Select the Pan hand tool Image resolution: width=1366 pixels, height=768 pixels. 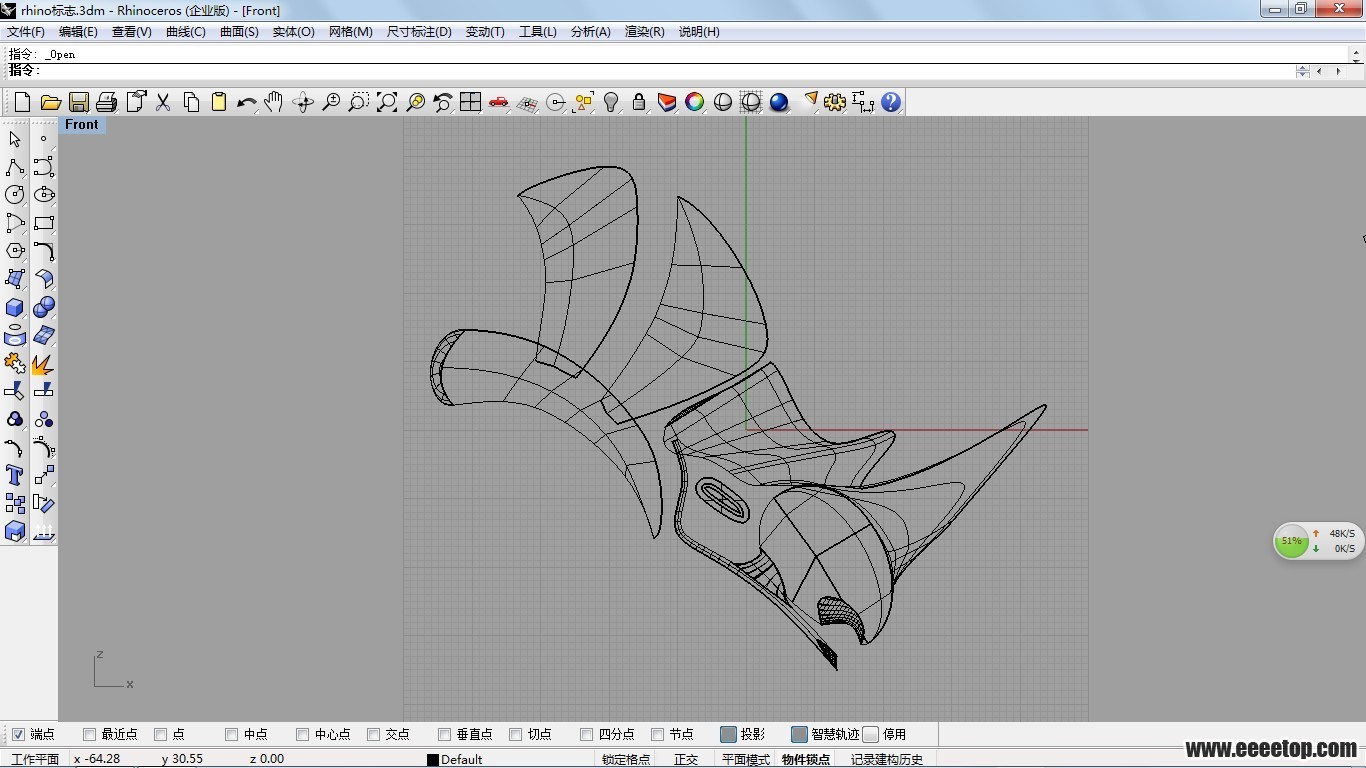point(274,102)
